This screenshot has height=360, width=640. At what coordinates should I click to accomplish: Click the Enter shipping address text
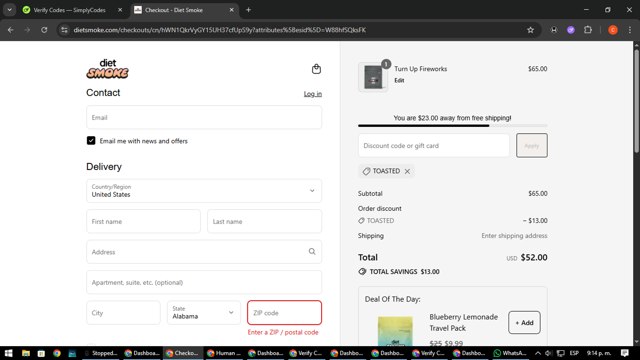click(x=514, y=236)
